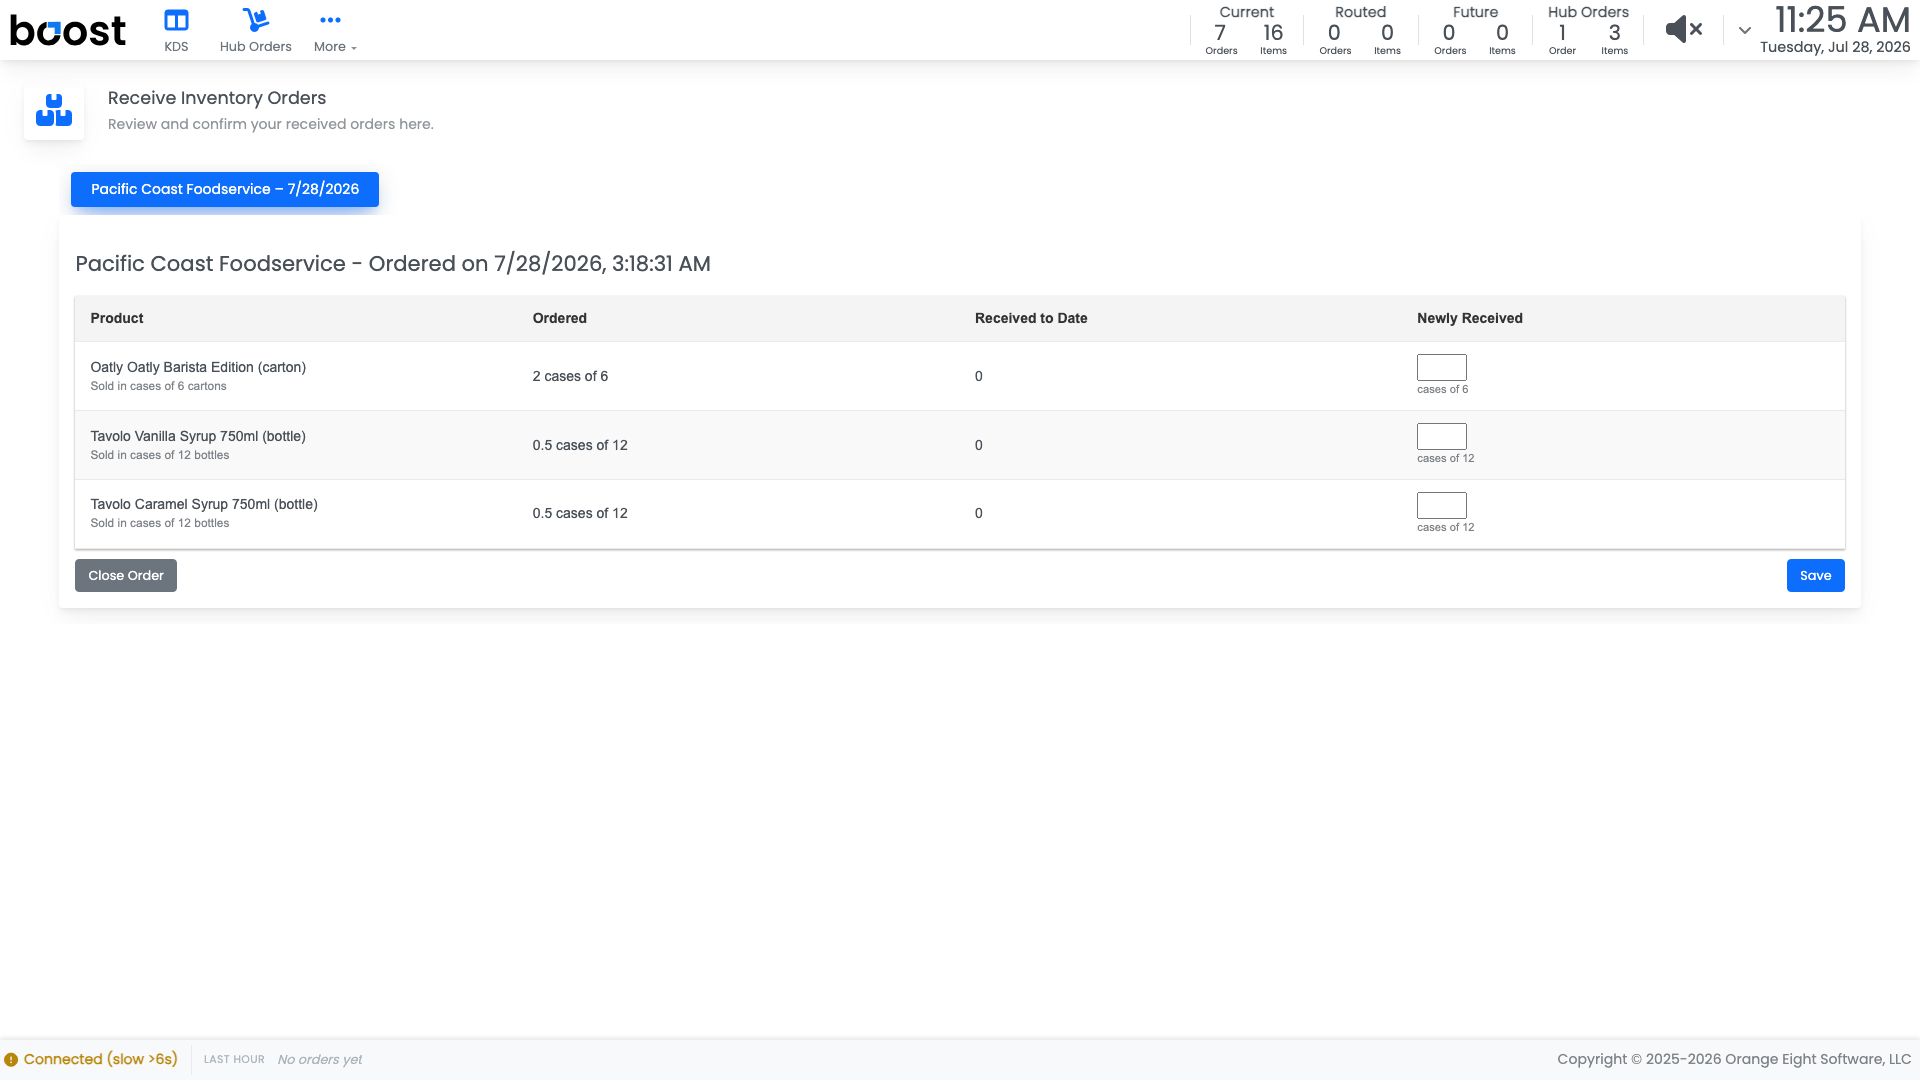Open the KDS view icon
The image size is (1920, 1080).
coord(176,20)
